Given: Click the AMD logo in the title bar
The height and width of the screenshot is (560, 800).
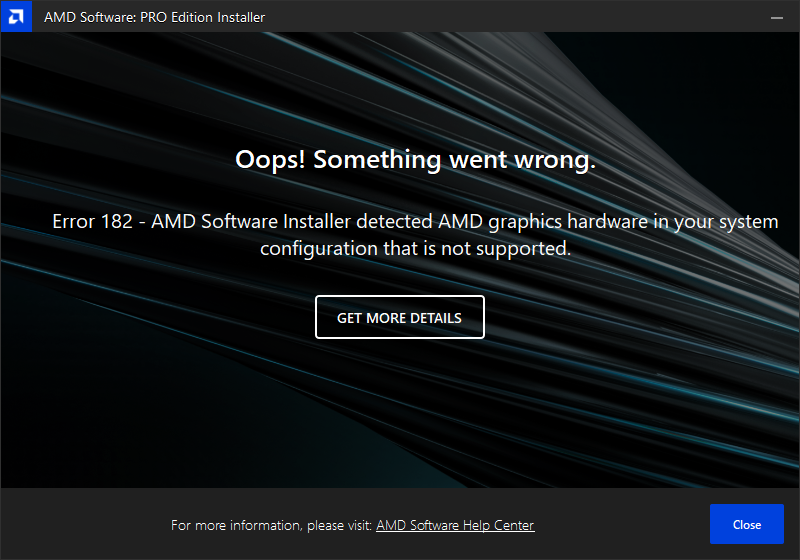Looking at the screenshot, I should click(16, 16).
